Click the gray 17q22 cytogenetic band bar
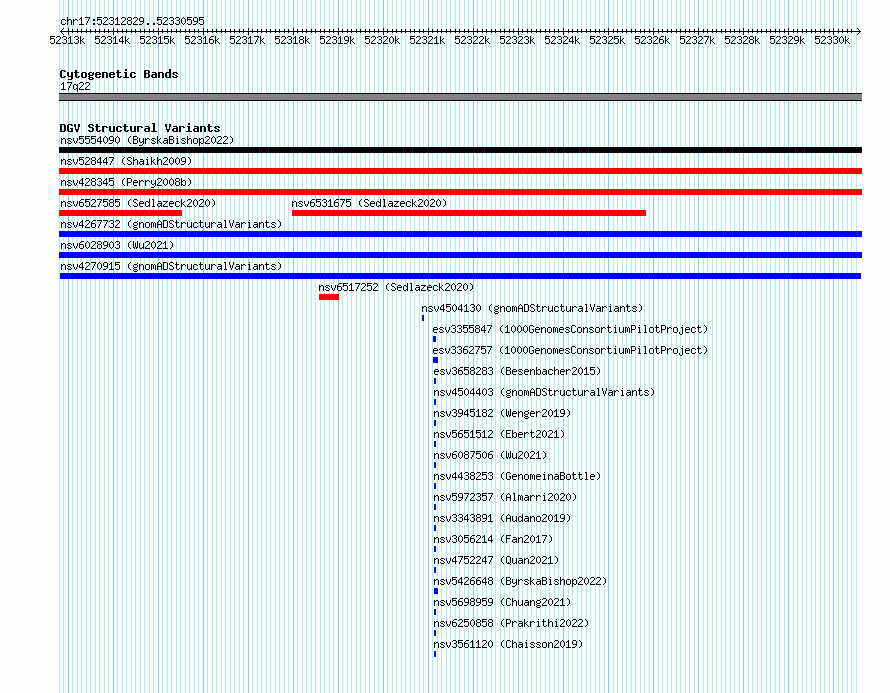The height and width of the screenshot is (693, 890). pyautogui.click(x=460, y=97)
